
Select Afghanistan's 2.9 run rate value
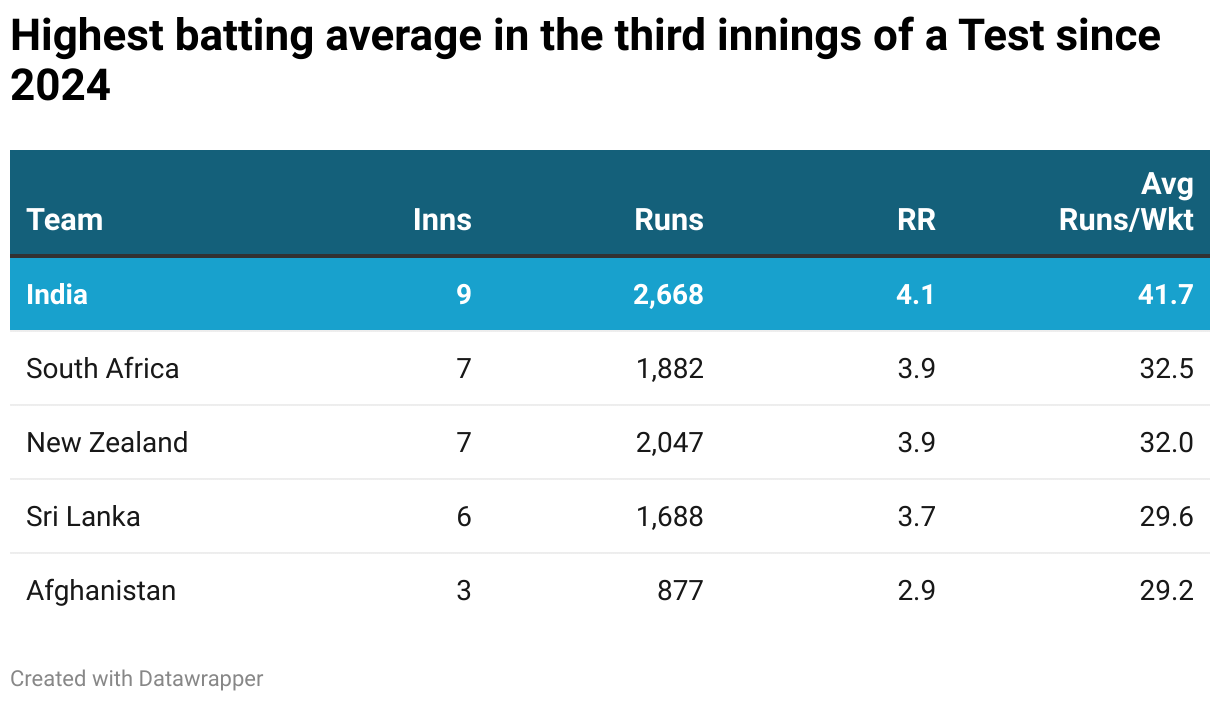pyautogui.click(x=916, y=590)
